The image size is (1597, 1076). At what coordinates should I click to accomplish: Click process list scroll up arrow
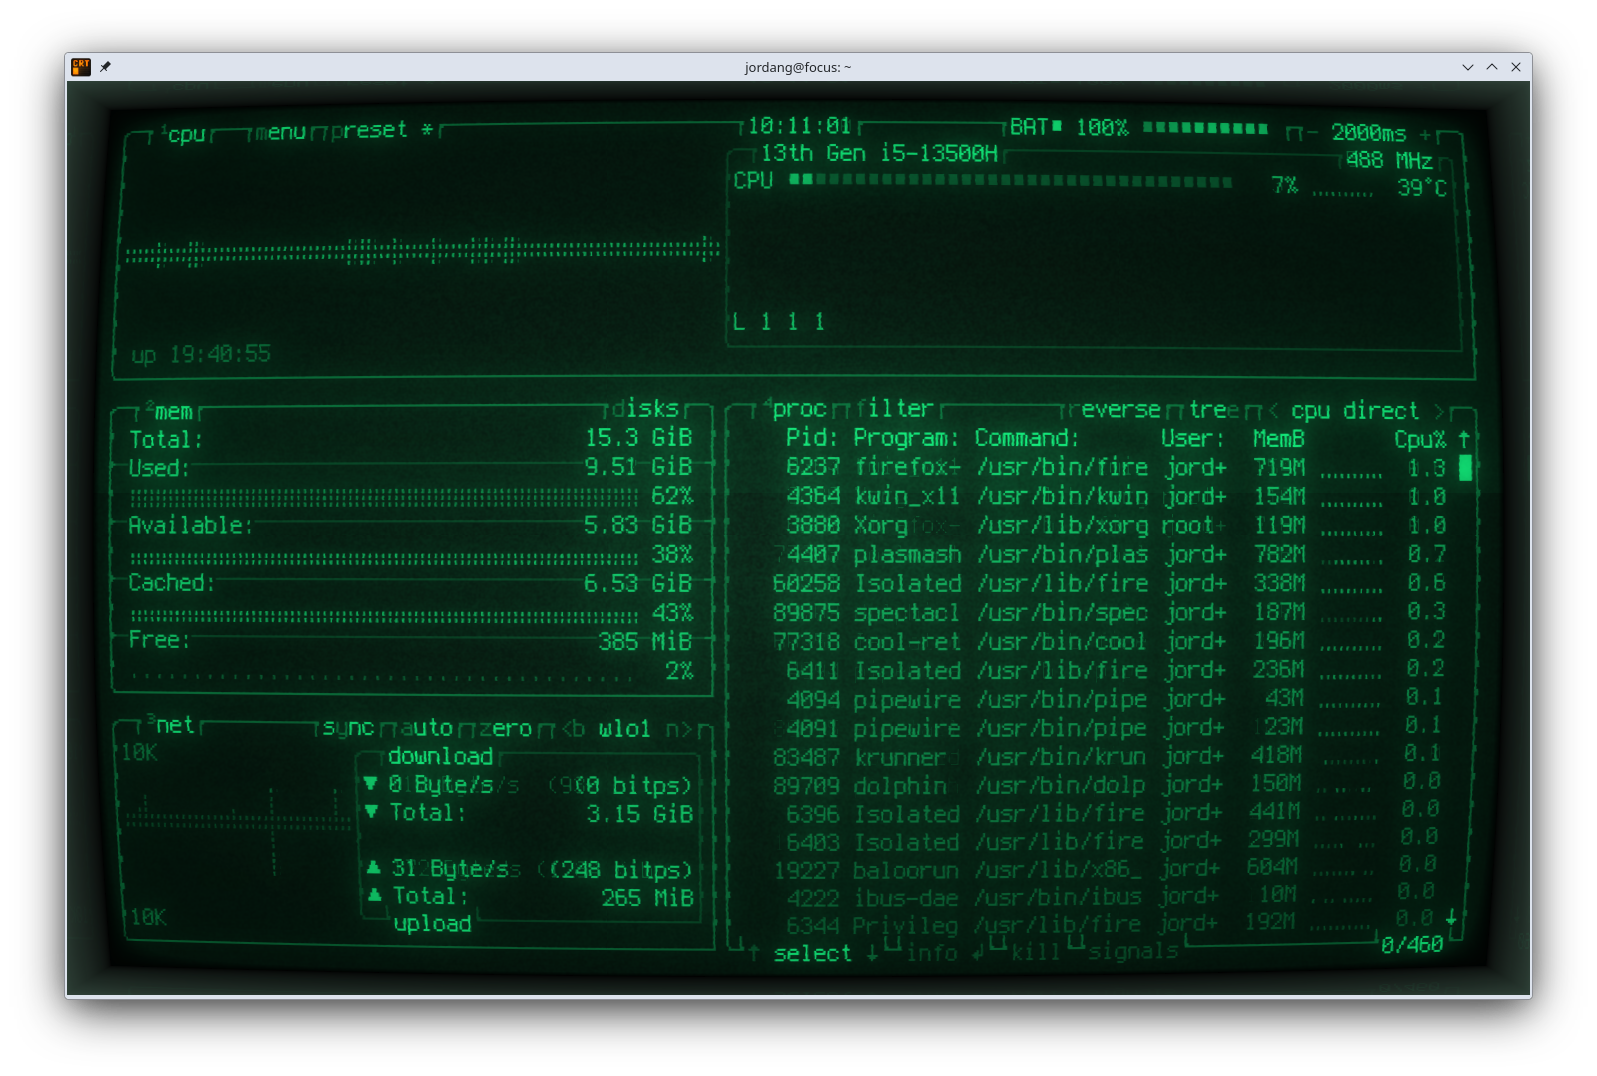(x=1464, y=439)
